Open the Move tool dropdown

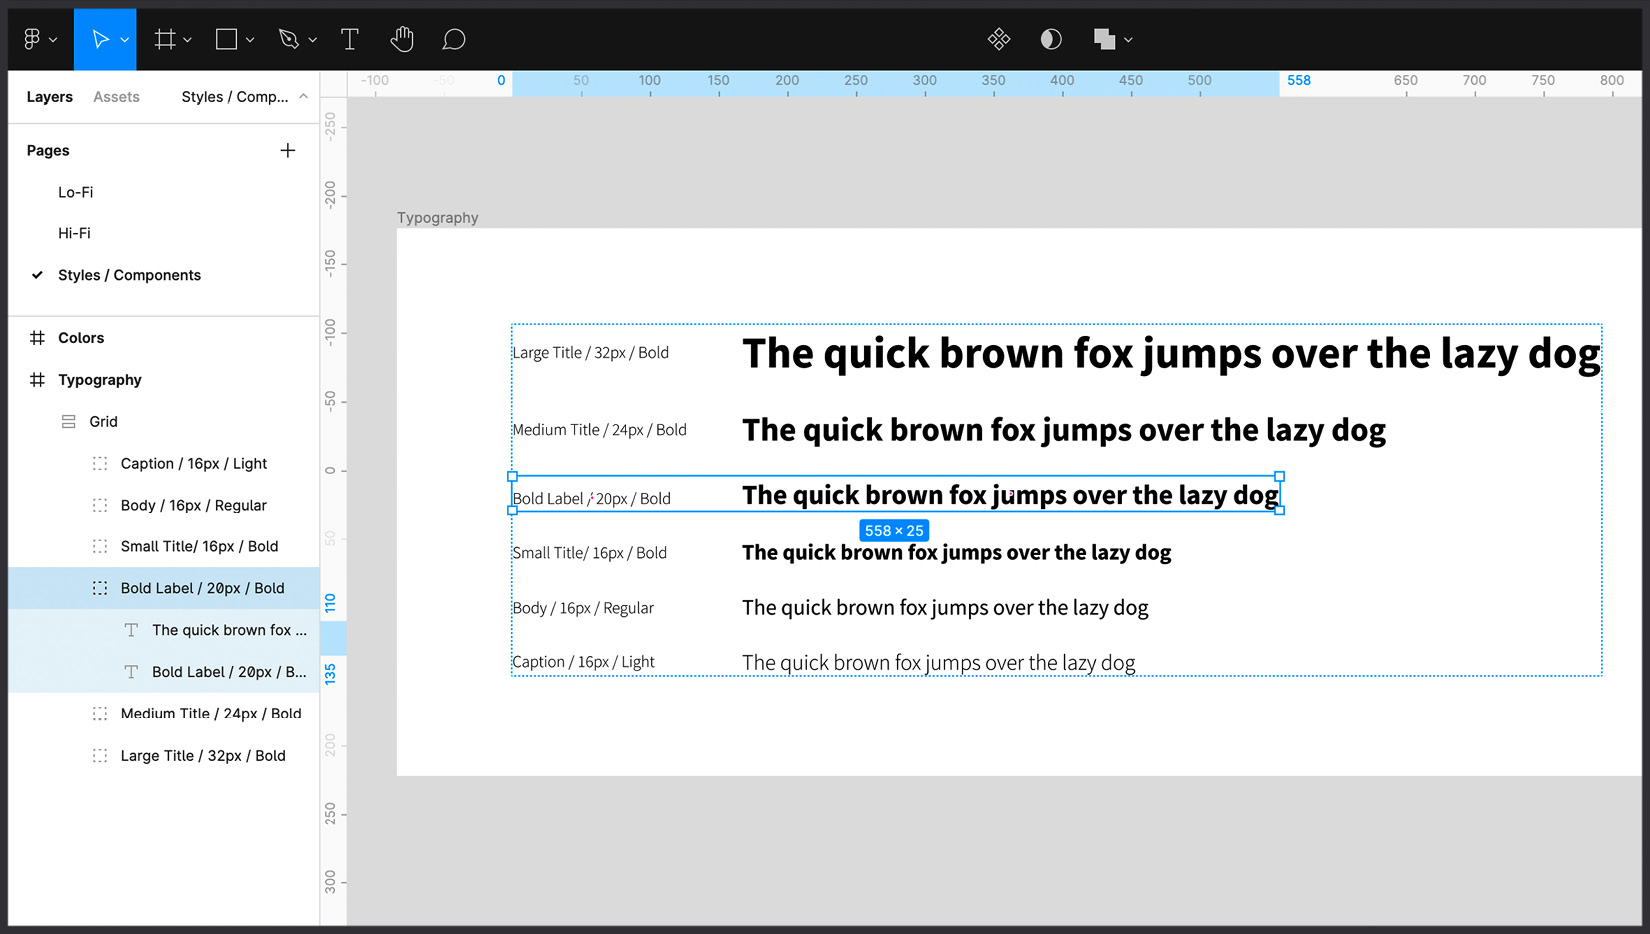pos(126,39)
